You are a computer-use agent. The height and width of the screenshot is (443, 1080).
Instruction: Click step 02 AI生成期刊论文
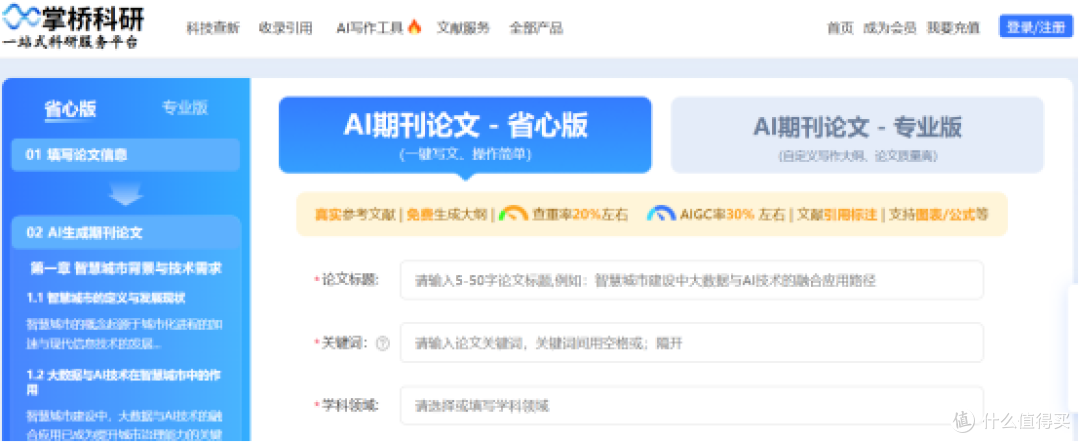tap(126, 232)
